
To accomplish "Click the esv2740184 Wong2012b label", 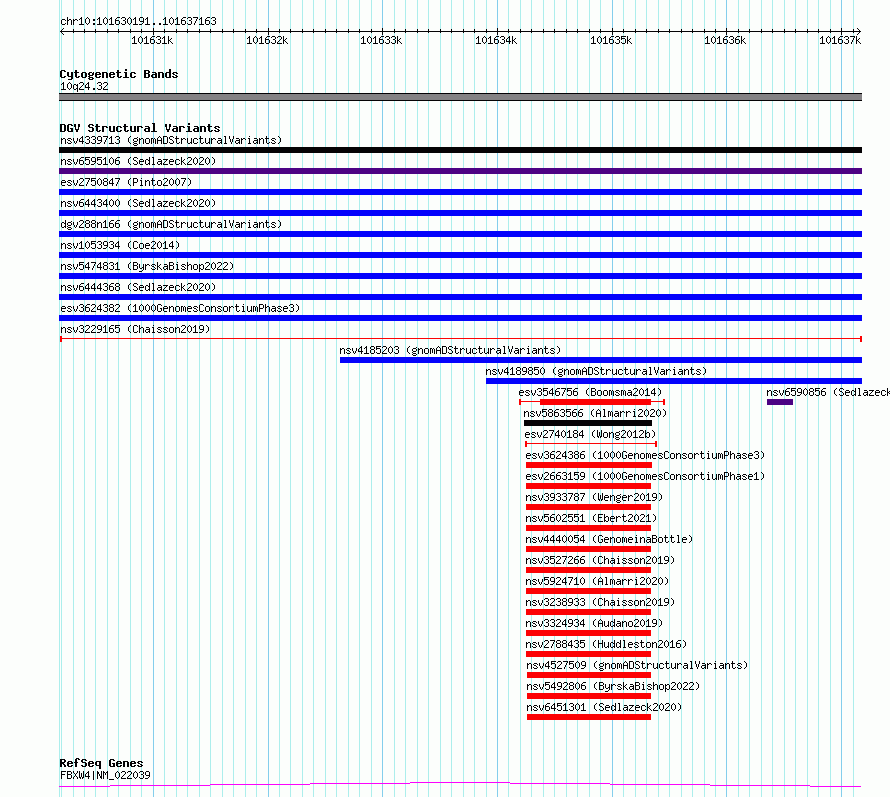I will click(x=590, y=434).
